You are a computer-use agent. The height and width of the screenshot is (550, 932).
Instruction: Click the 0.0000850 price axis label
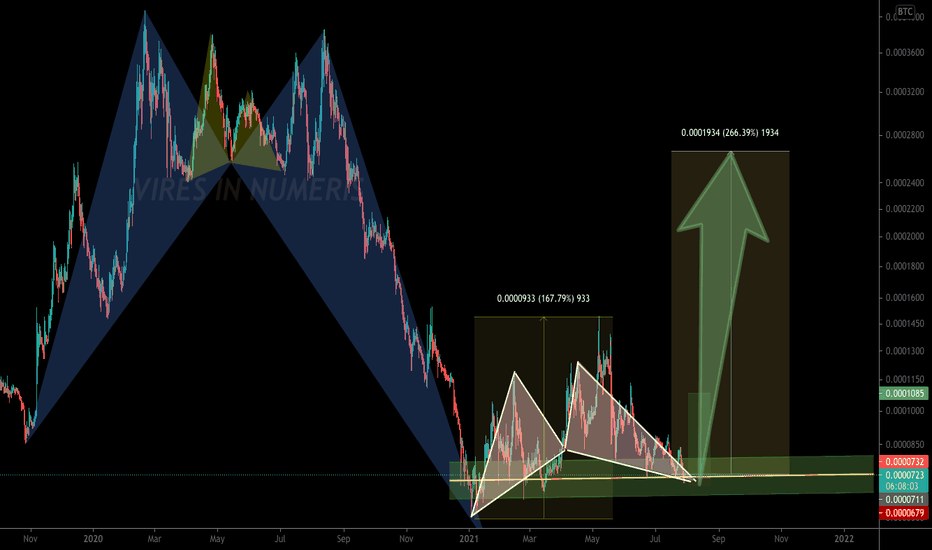(905, 445)
